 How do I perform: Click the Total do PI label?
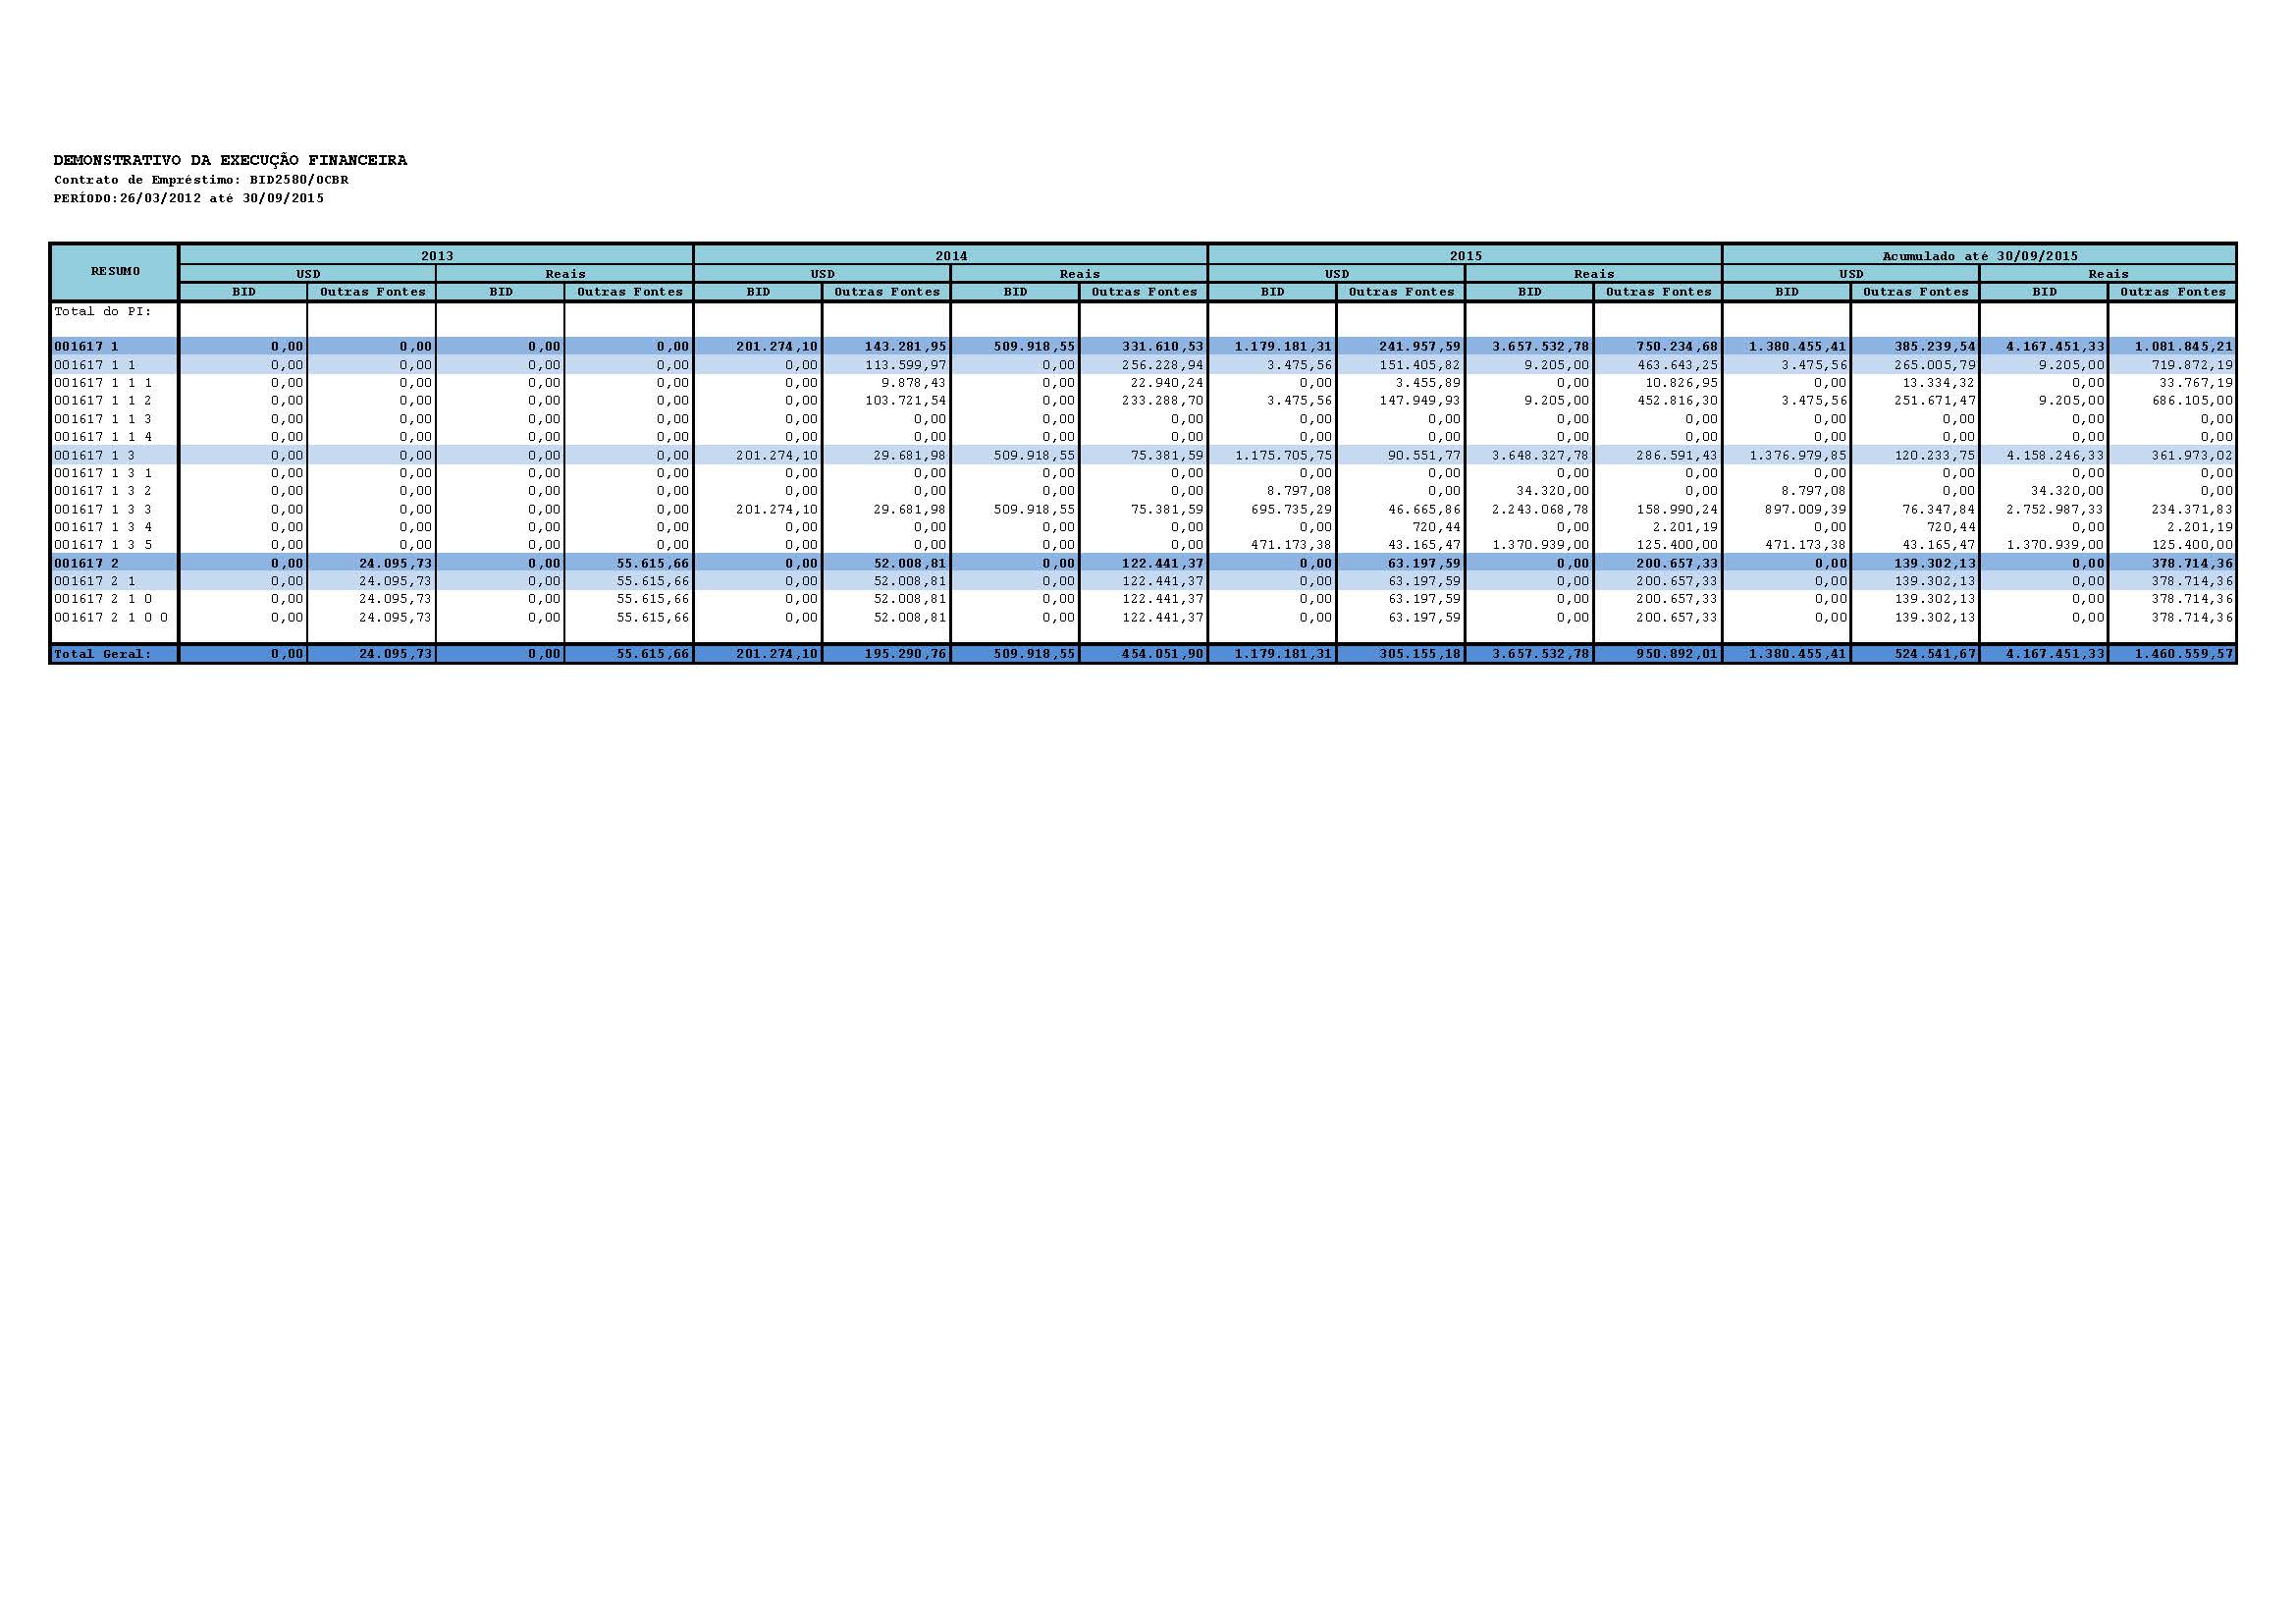pyautogui.click(x=103, y=311)
